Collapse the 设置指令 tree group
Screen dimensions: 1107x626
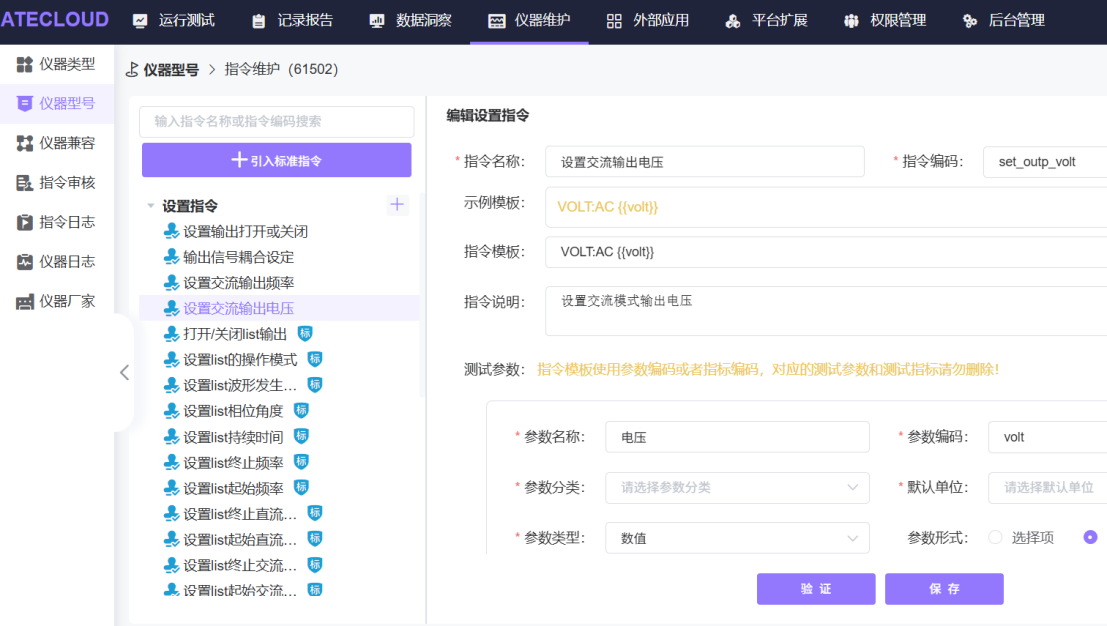150,205
